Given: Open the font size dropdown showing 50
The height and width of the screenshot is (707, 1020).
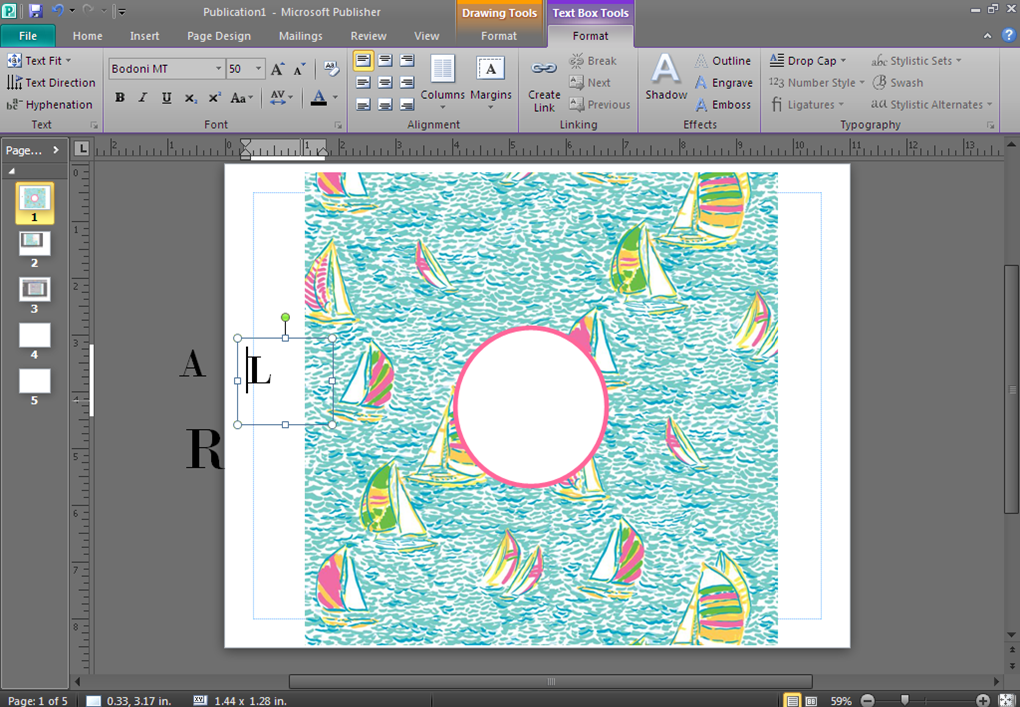Looking at the screenshot, I should [258, 68].
